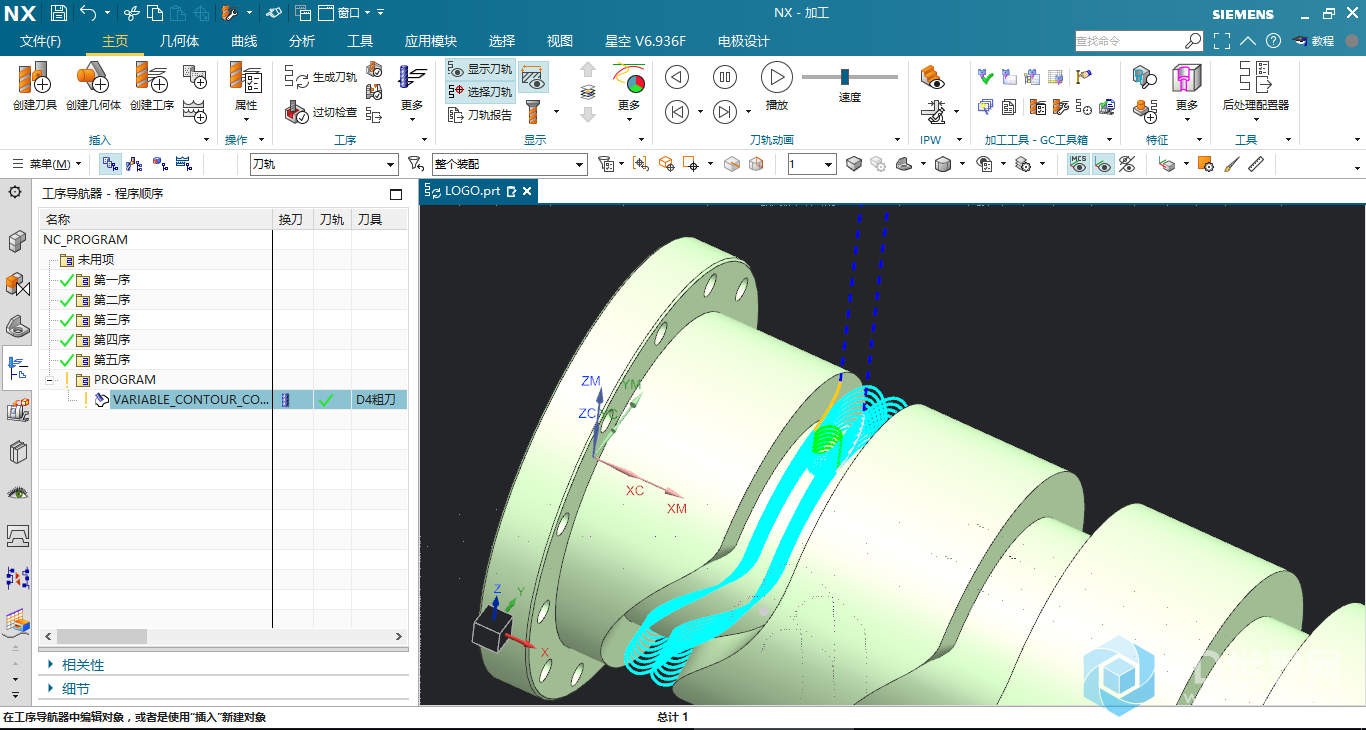
Task: Click the step-forward-to-end playback icon
Action: (725, 112)
